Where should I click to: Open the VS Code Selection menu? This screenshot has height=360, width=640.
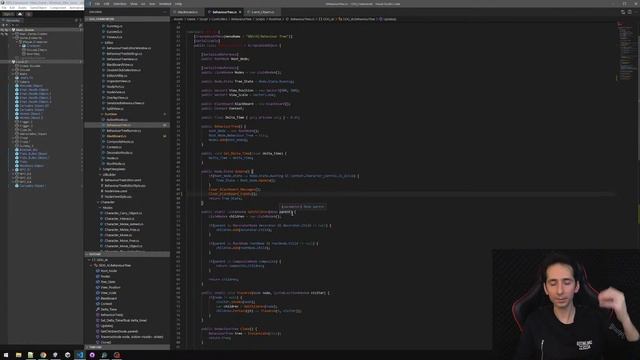tap(120, 4)
